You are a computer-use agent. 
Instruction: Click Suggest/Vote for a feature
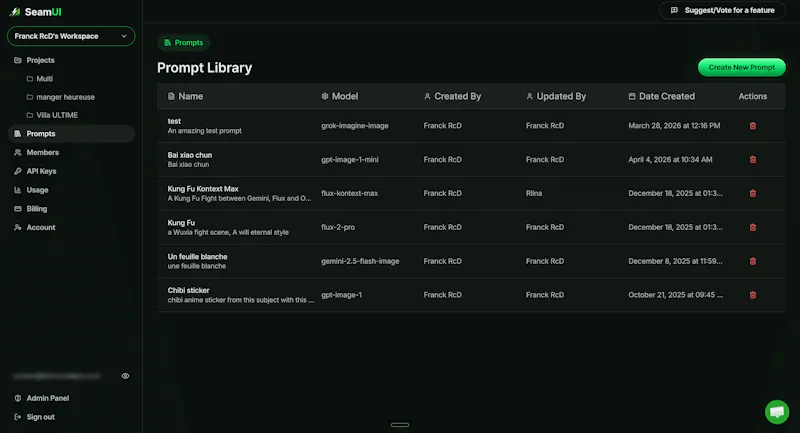[722, 10]
